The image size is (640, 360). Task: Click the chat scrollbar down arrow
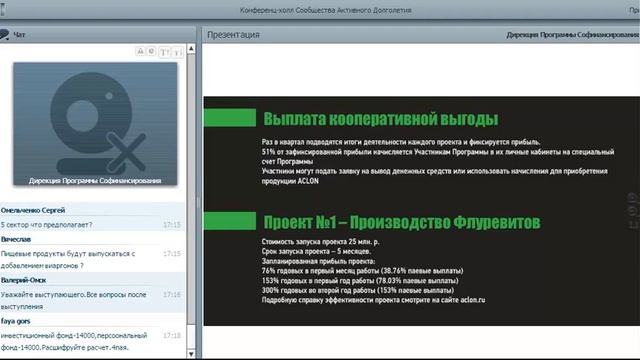pos(191,353)
